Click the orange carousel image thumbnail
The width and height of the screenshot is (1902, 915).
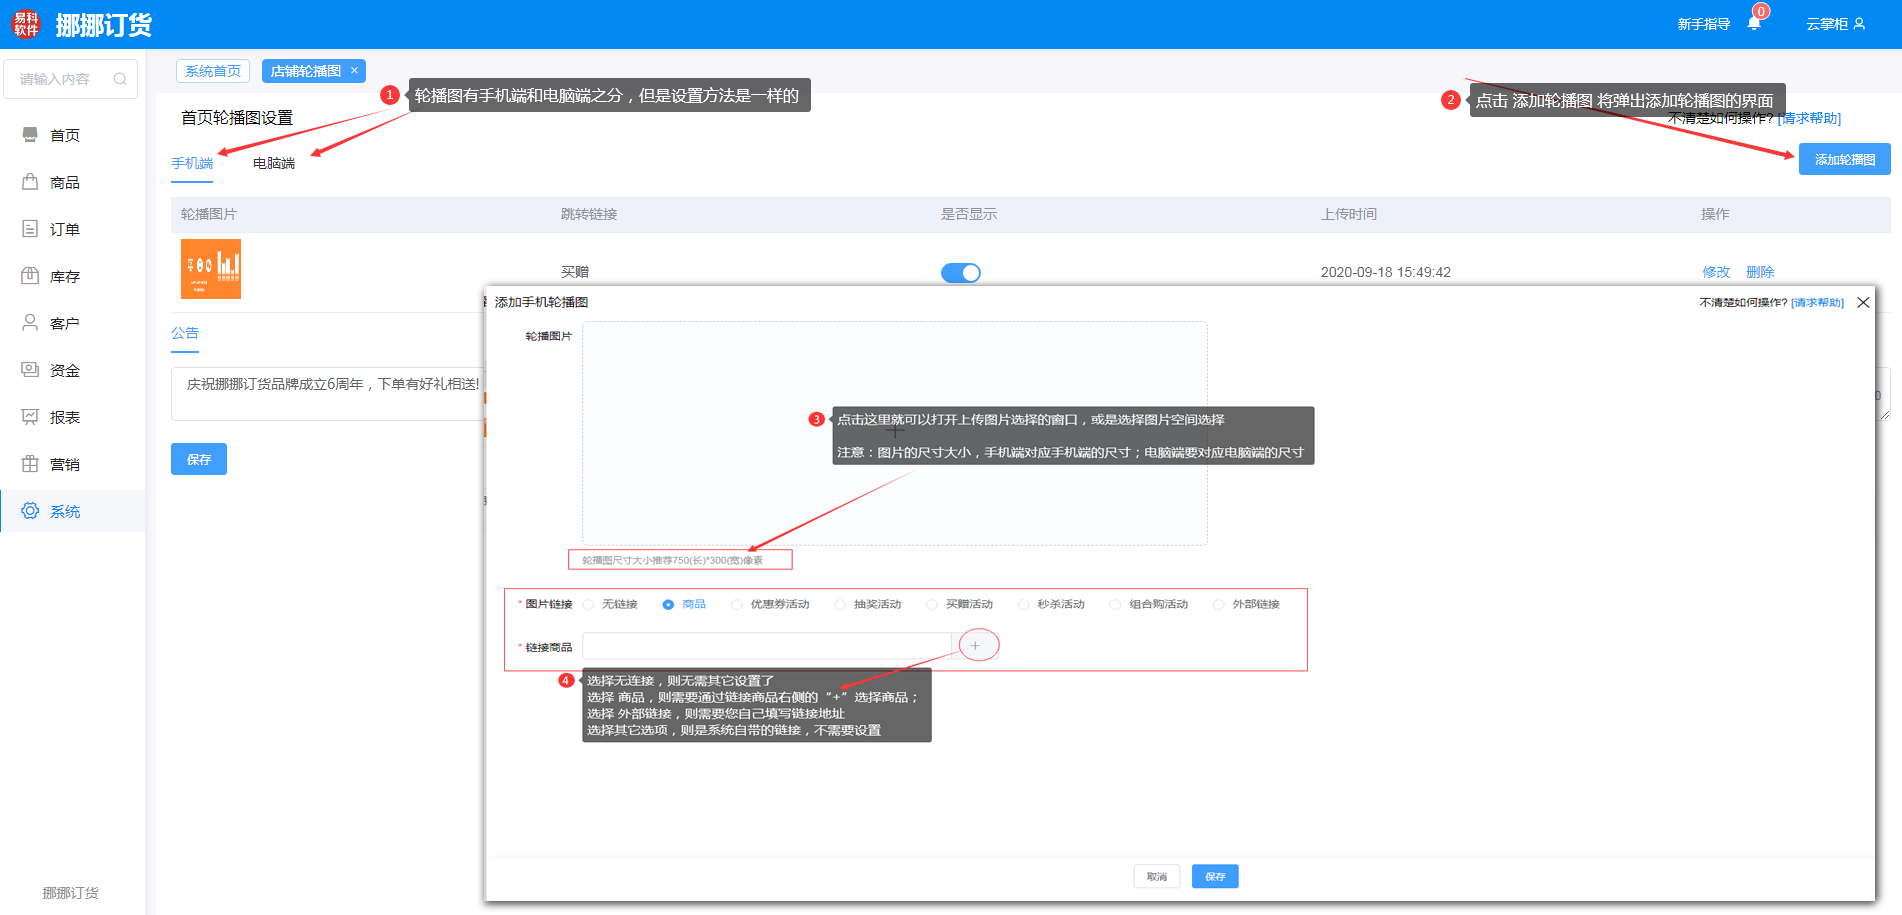click(x=211, y=269)
